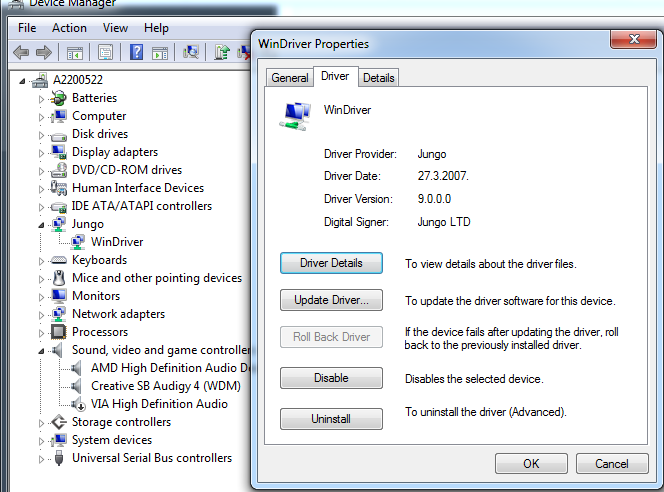Collapse Sound, video and game controllers node
The width and height of the screenshot is (664, 492).
click(41, 351)
